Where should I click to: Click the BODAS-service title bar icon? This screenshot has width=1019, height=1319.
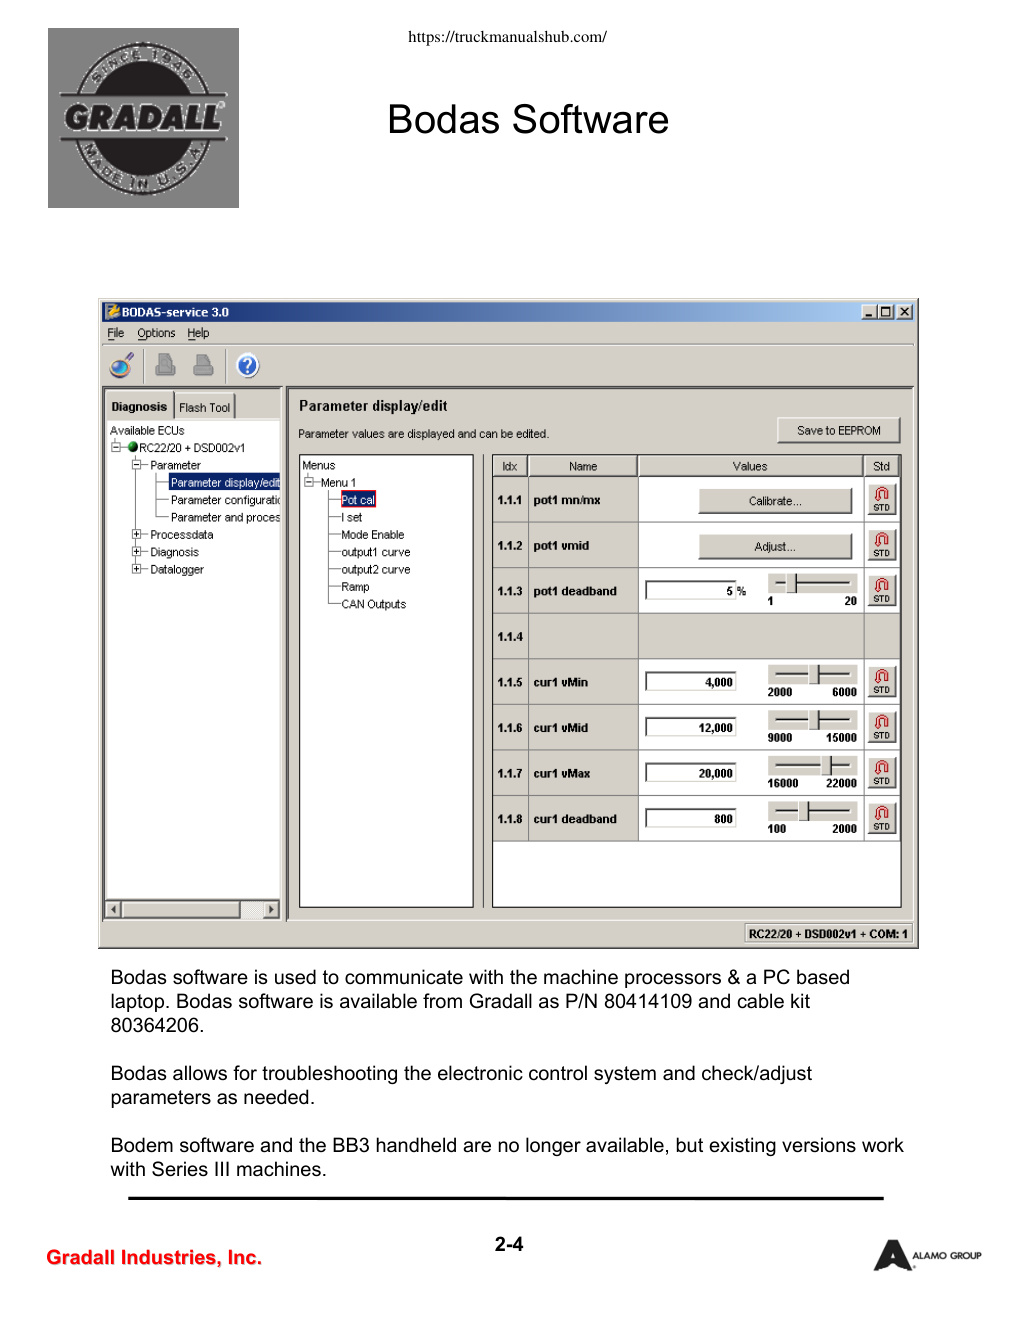click(113, 312)
